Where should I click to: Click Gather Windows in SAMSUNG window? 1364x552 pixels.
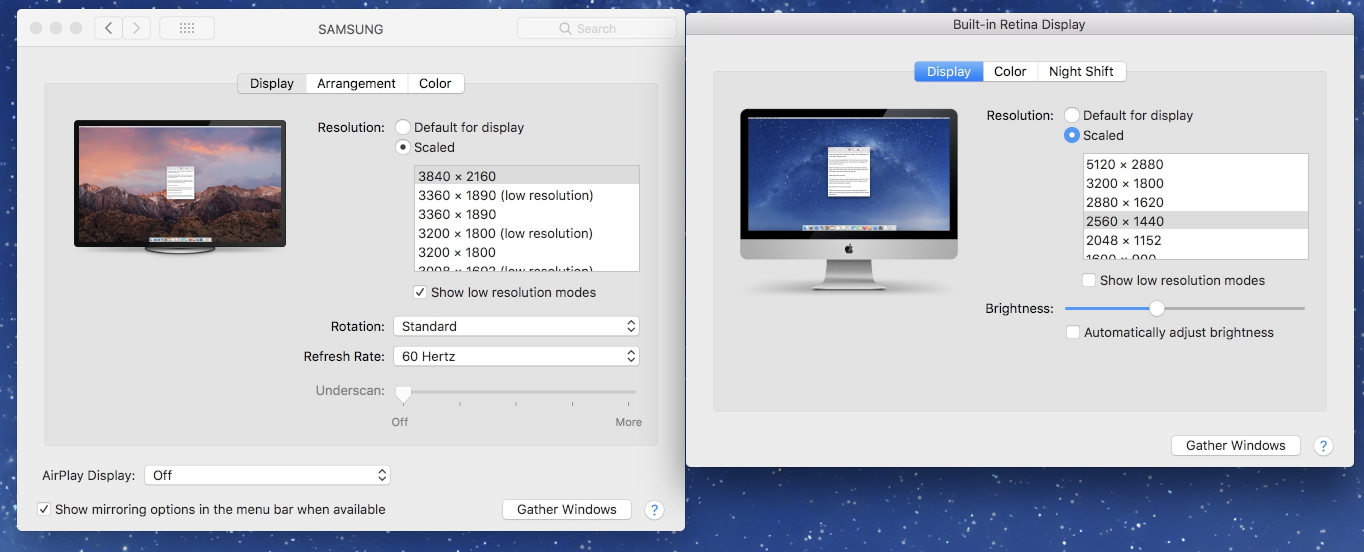pos(566,510)
